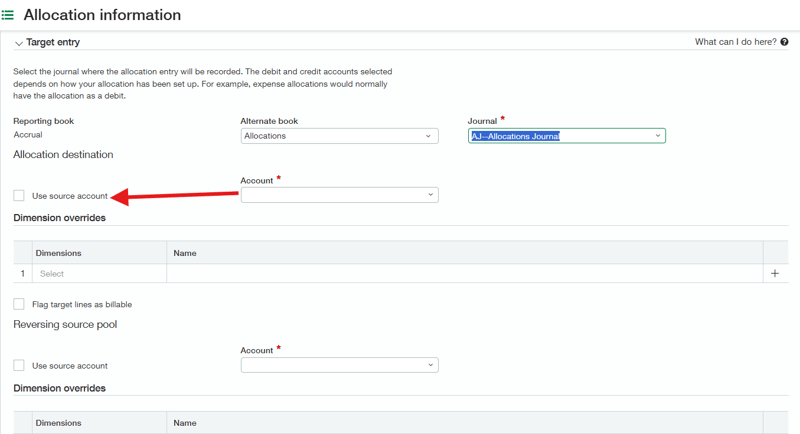Enable Use source account under Allocation destination
The image size is (800, 434).
pyautogui.click(x=19, y=196)
